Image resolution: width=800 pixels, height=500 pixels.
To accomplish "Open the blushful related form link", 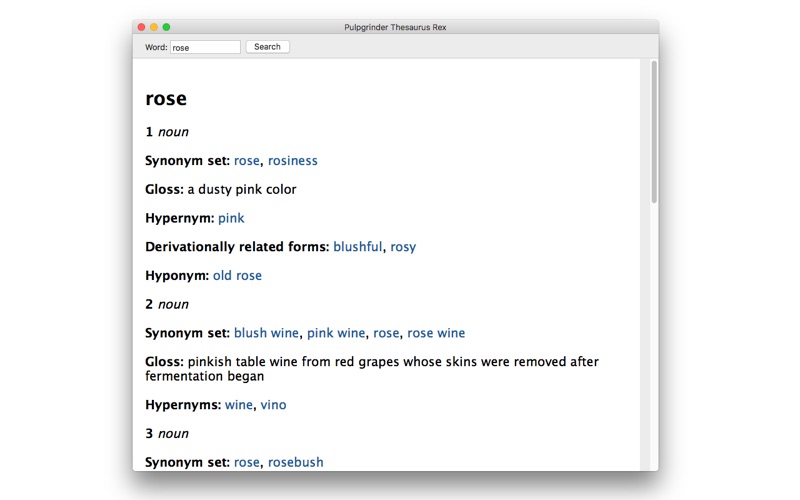I will point(358,247).
